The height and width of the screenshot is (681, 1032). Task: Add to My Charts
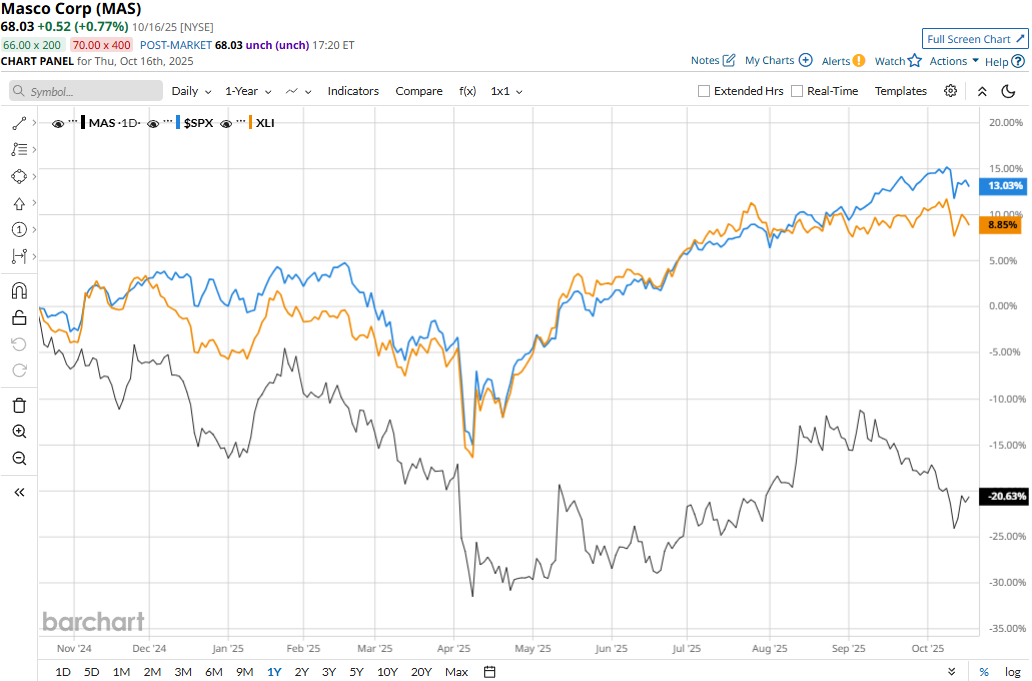point(779,61)
